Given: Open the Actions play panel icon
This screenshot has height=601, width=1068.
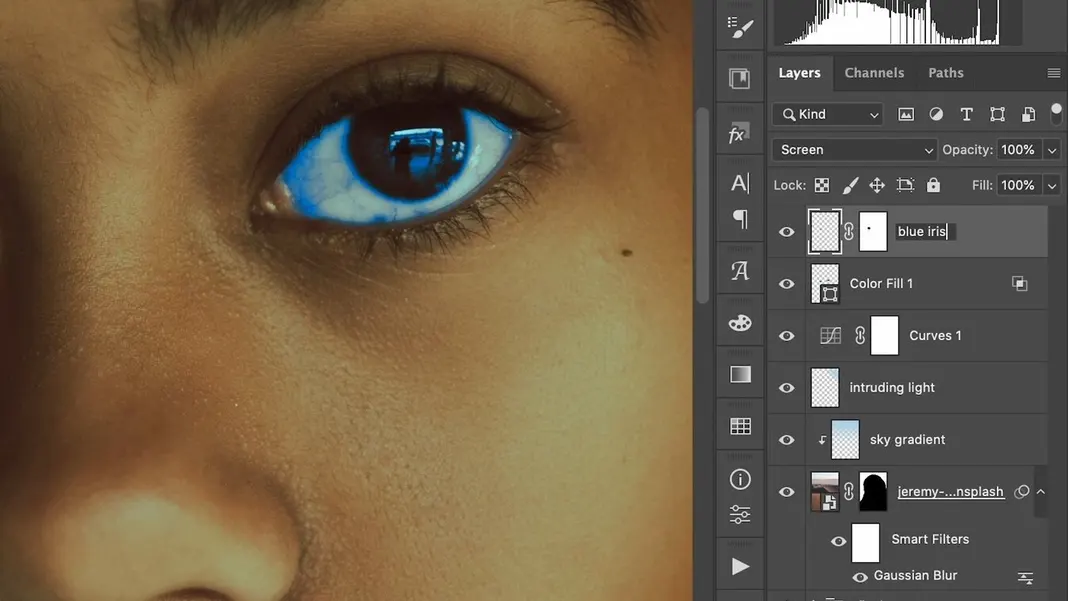Looking at the screenshot, I should click(740, 566).
